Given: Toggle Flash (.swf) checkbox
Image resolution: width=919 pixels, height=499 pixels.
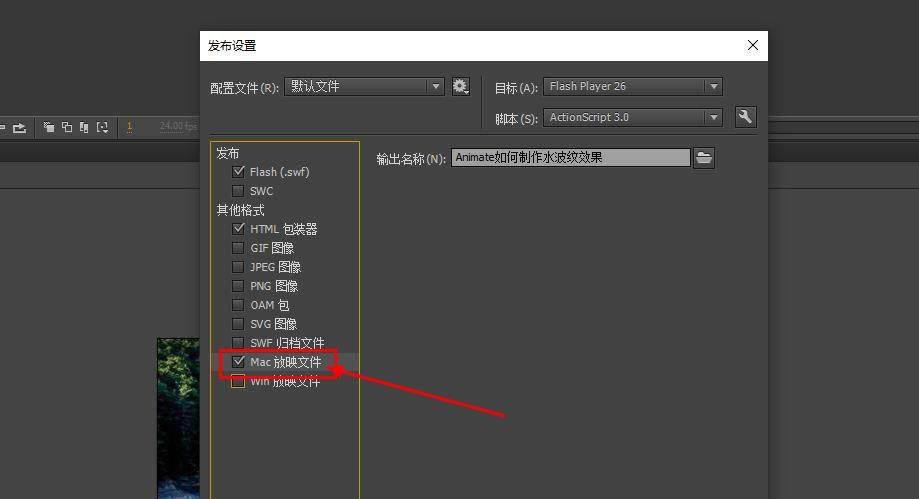Looking at the screenshot, I should pyautogui.click(x=238, y=172).
